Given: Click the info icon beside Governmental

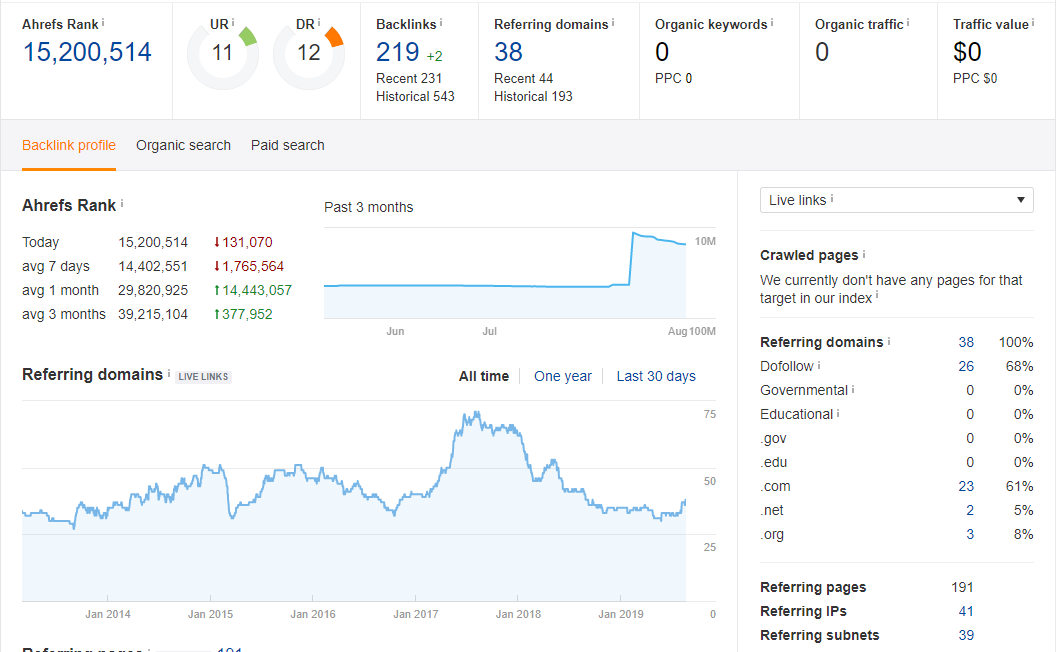Looking at the screenshot, I should [853, 389].
